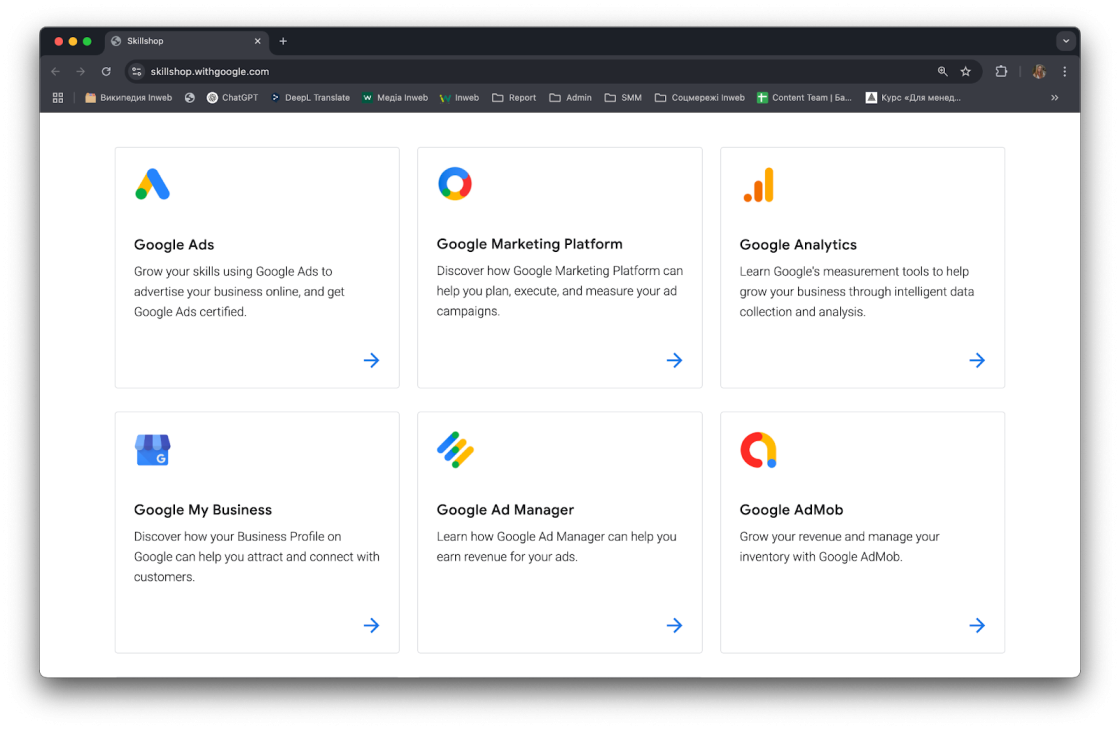The image size is (1120, 730).
Task: Show hidden bookmarks with double chevron
Action: pyautogui.click(x=1054, y=98)
